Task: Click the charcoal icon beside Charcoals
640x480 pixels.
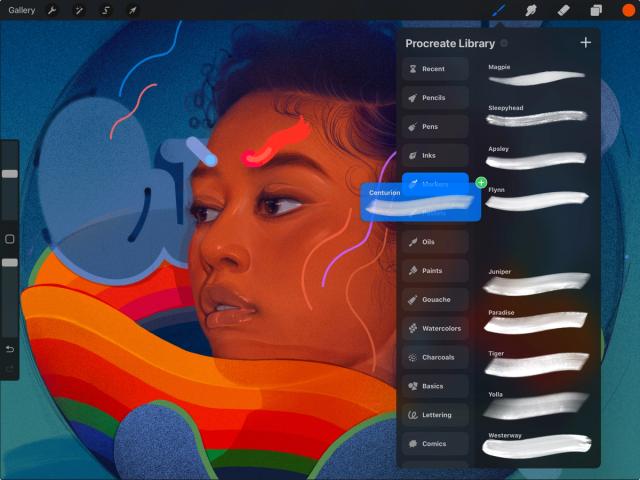Action: 413,358
